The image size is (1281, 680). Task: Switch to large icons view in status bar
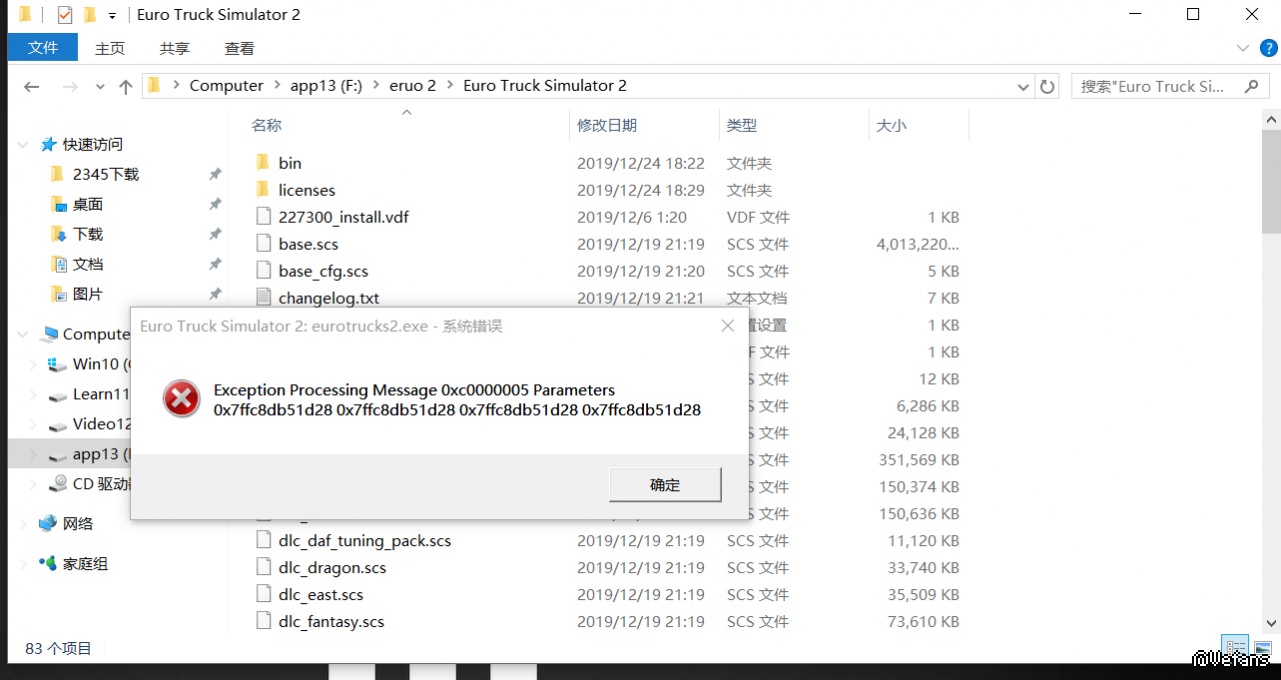tap(1261, 648)
